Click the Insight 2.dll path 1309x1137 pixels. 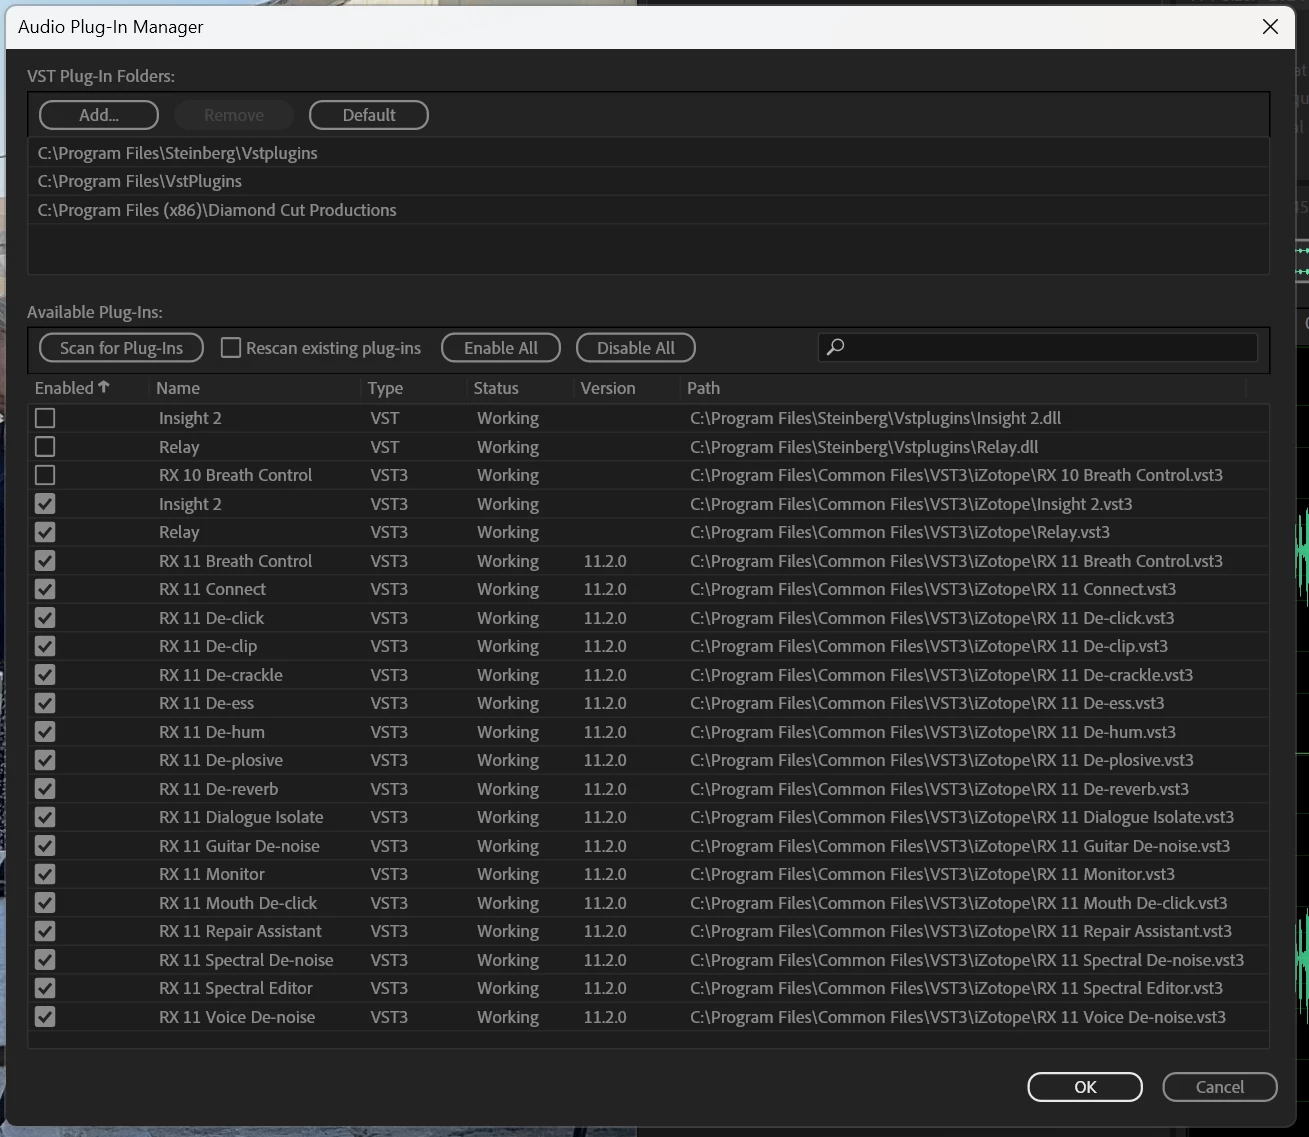875,418
